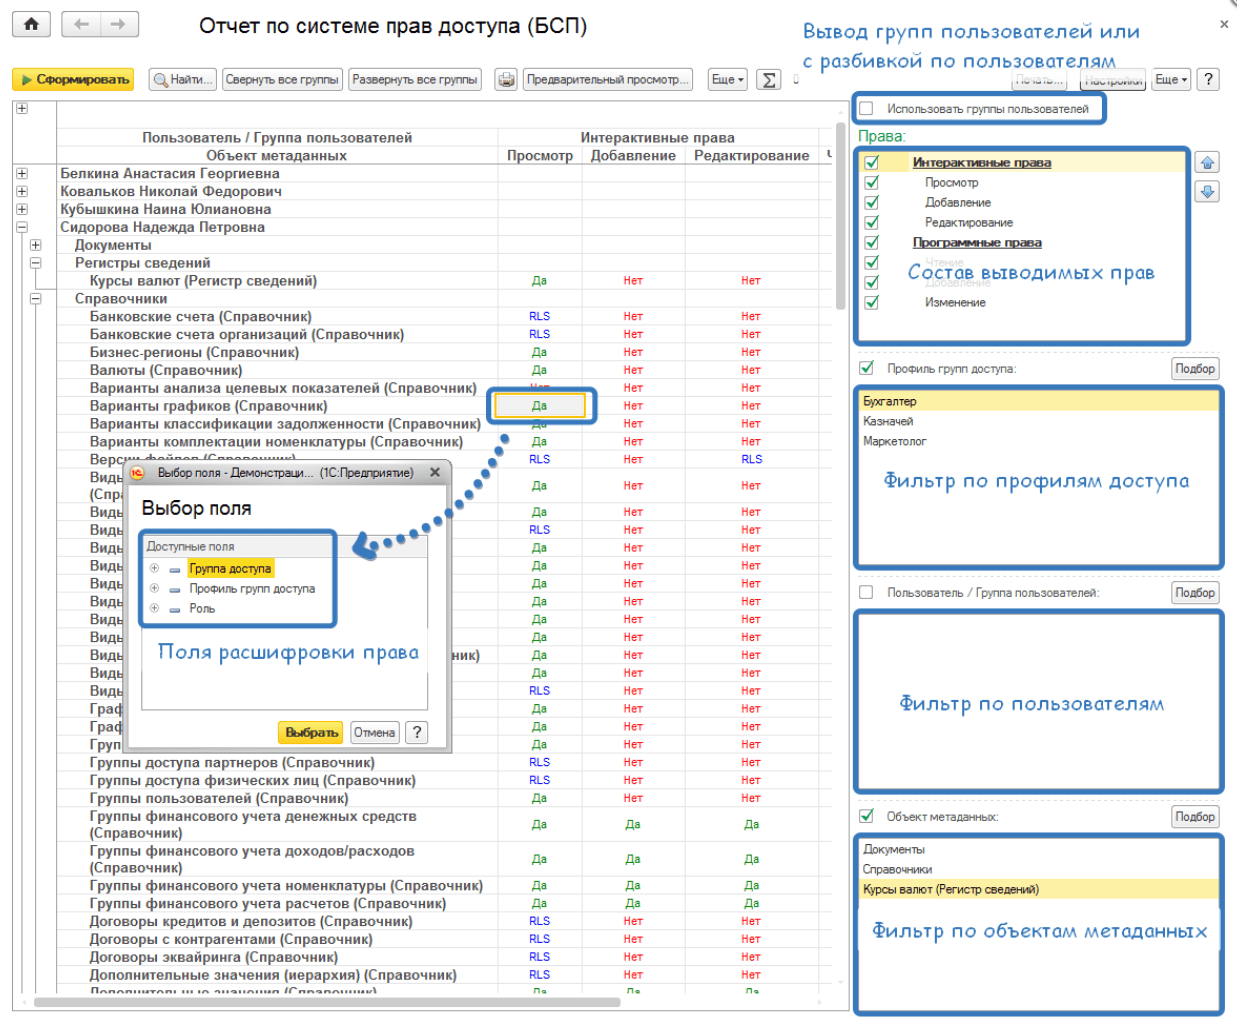Go forward with the right arrow
Image resolution: width=1237 pixels, height=1023 pixels.
point(118,25)
